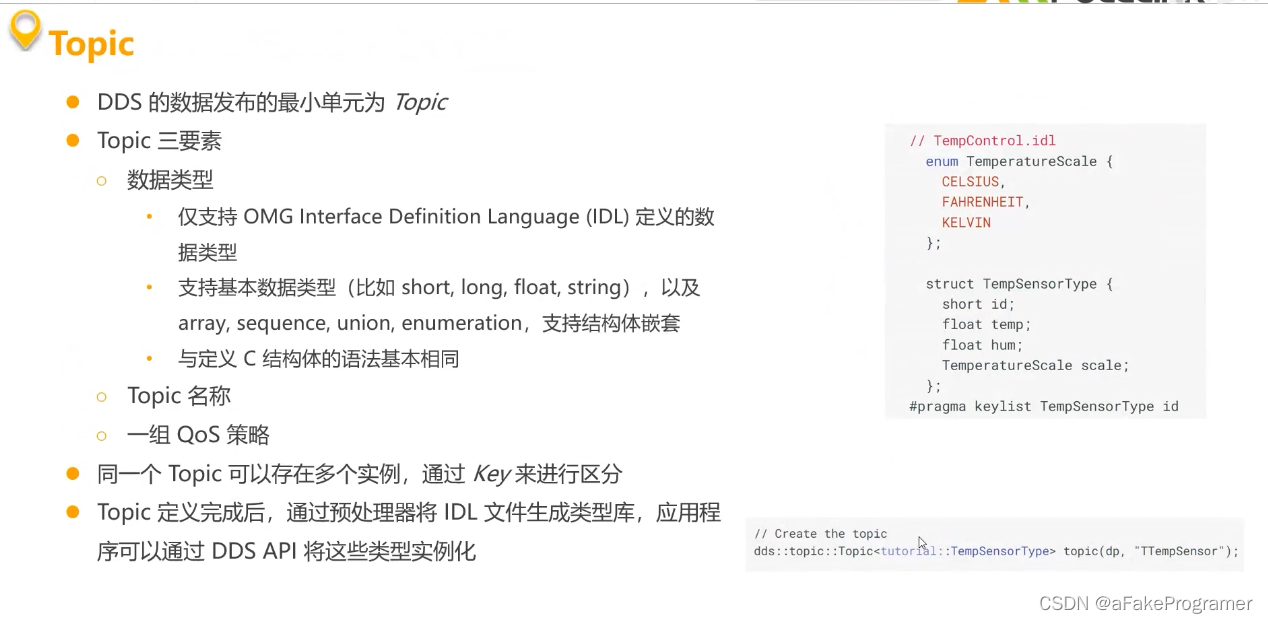Select the orange bullet next to DDS 最小单元
Image resolution: width=1268 pixels, height=623 pixels.
tap(72, 101)
